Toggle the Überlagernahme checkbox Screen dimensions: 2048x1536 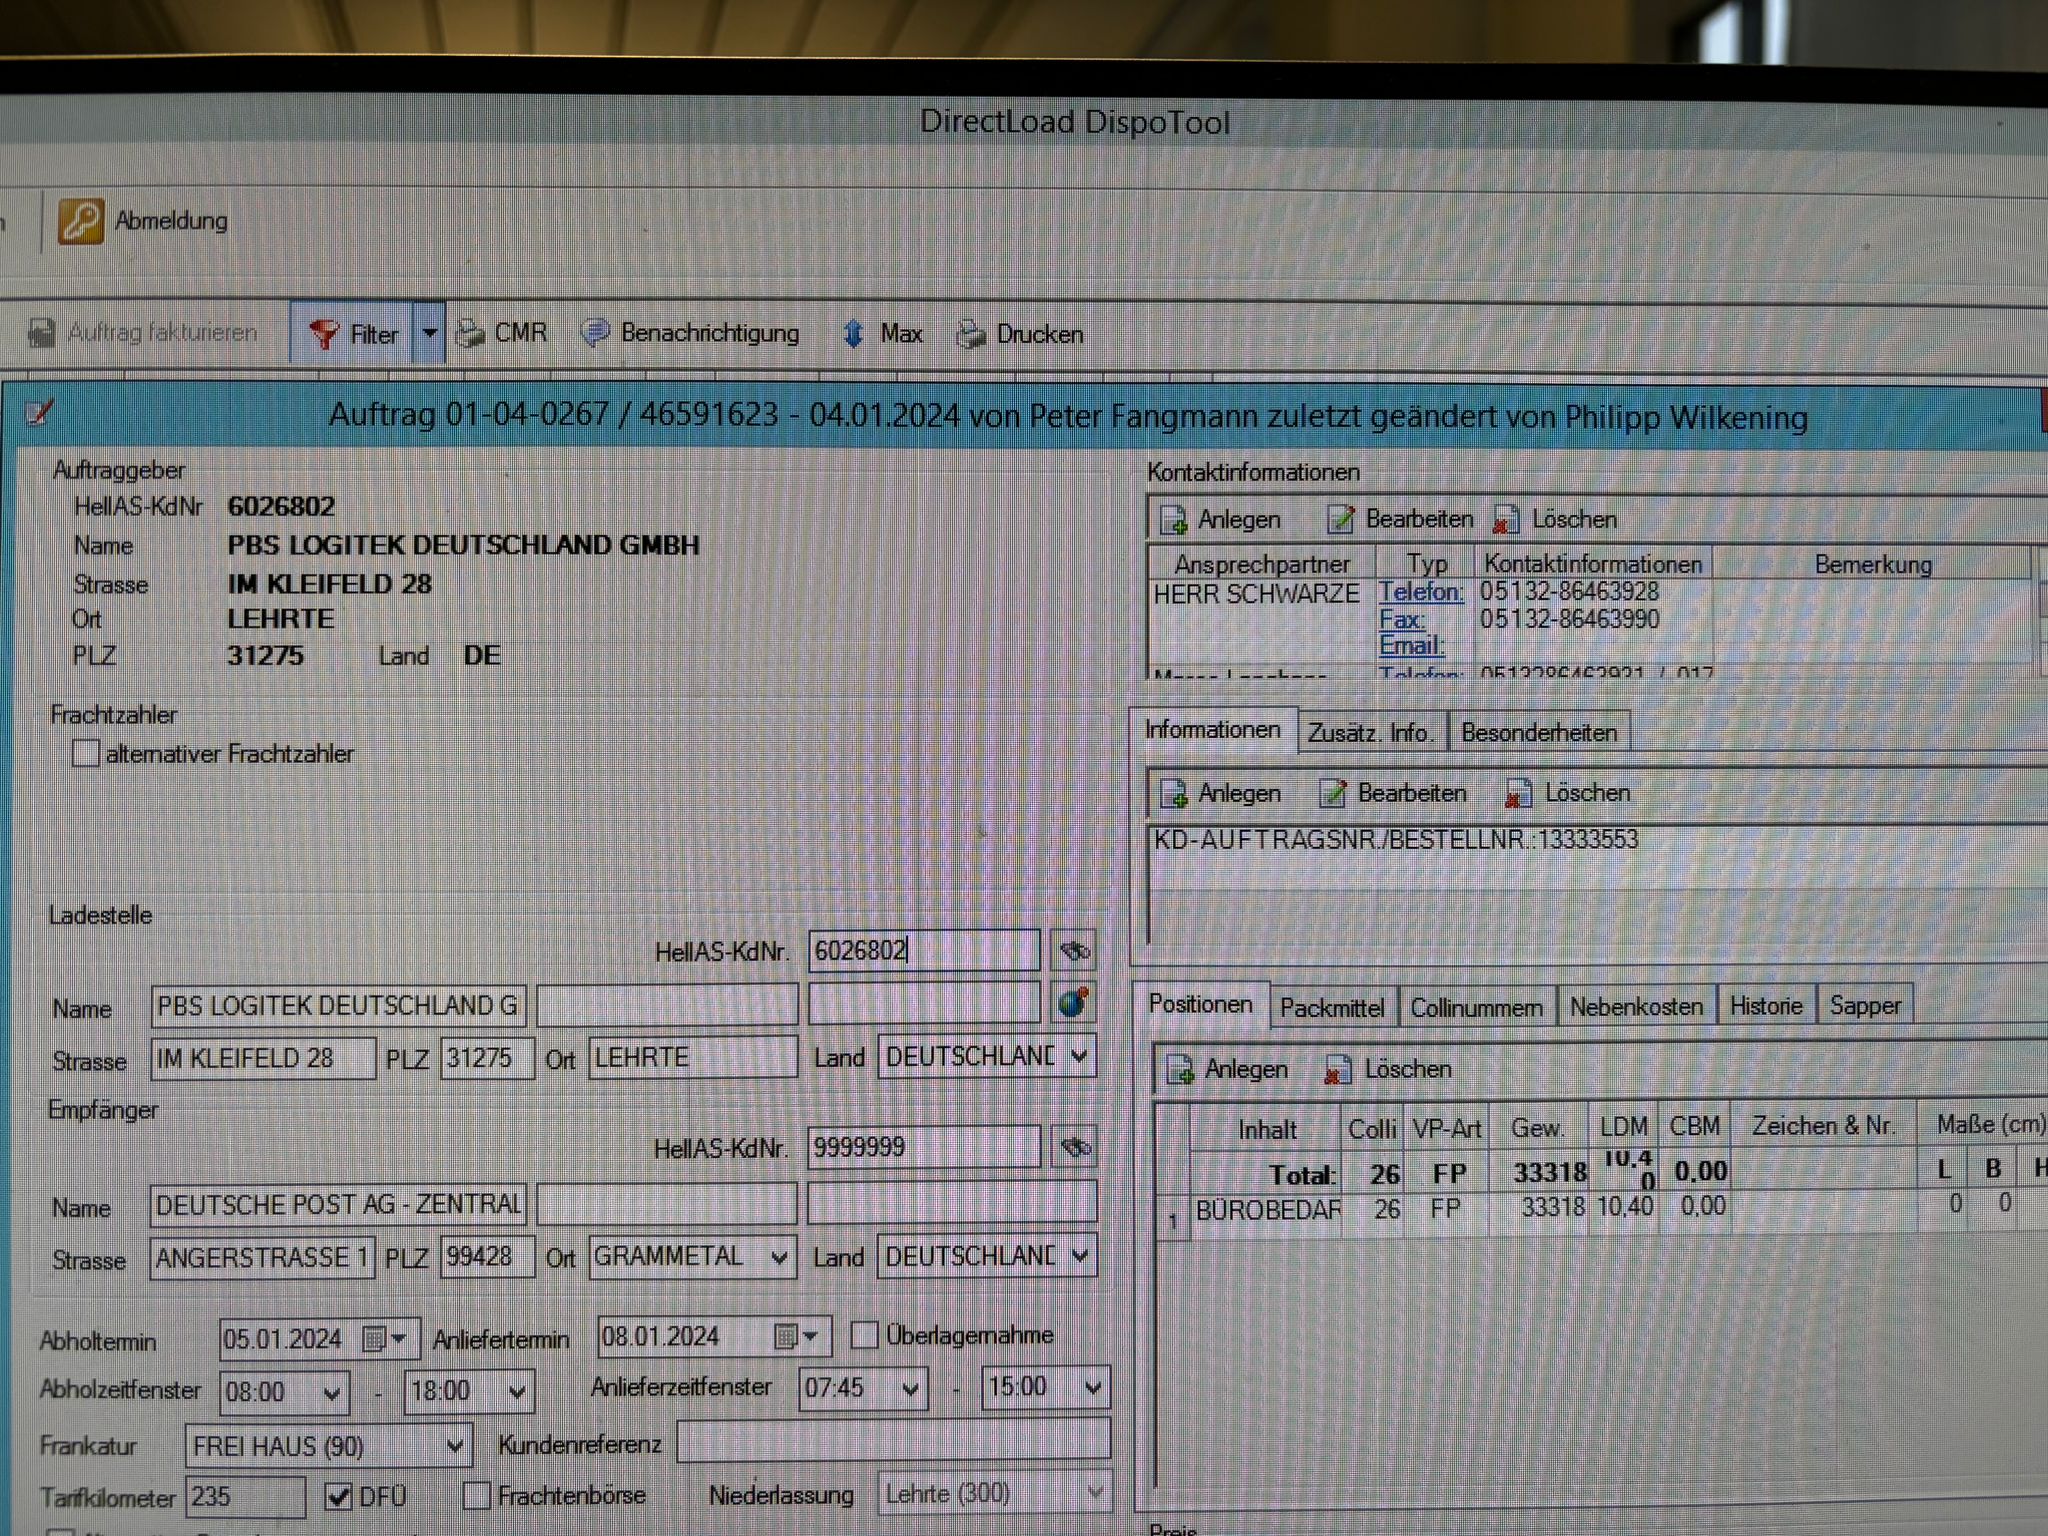click(864, 1335)
